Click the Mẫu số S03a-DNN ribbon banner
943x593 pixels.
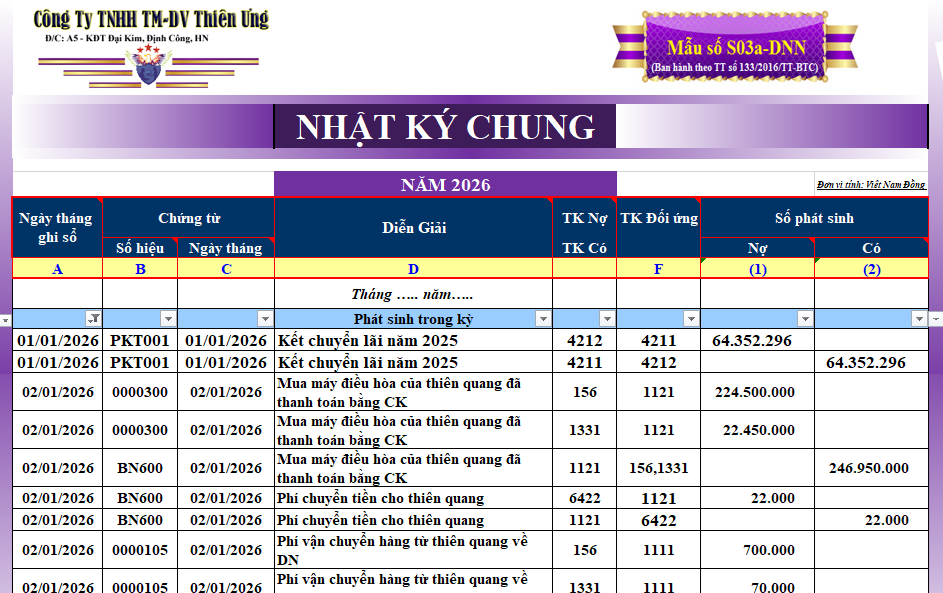pyautogui.click(x=734, y=47)
